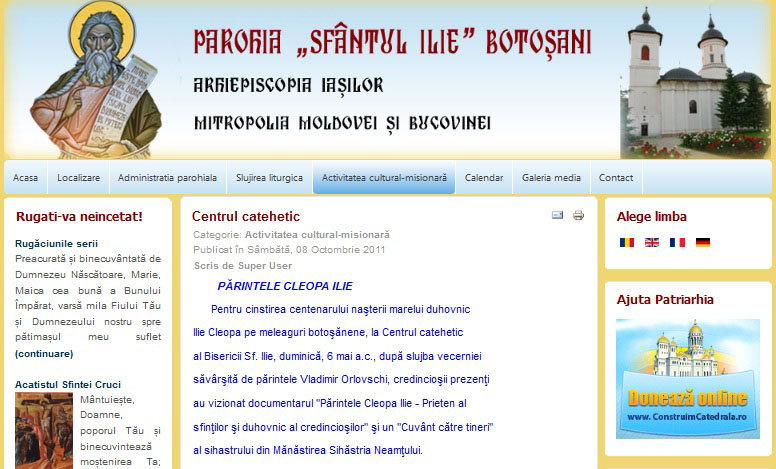Image resolution: width=776 pixels, height=469 pixels.
Task: Open the Localizare menu item
Action: coord(79,177)
